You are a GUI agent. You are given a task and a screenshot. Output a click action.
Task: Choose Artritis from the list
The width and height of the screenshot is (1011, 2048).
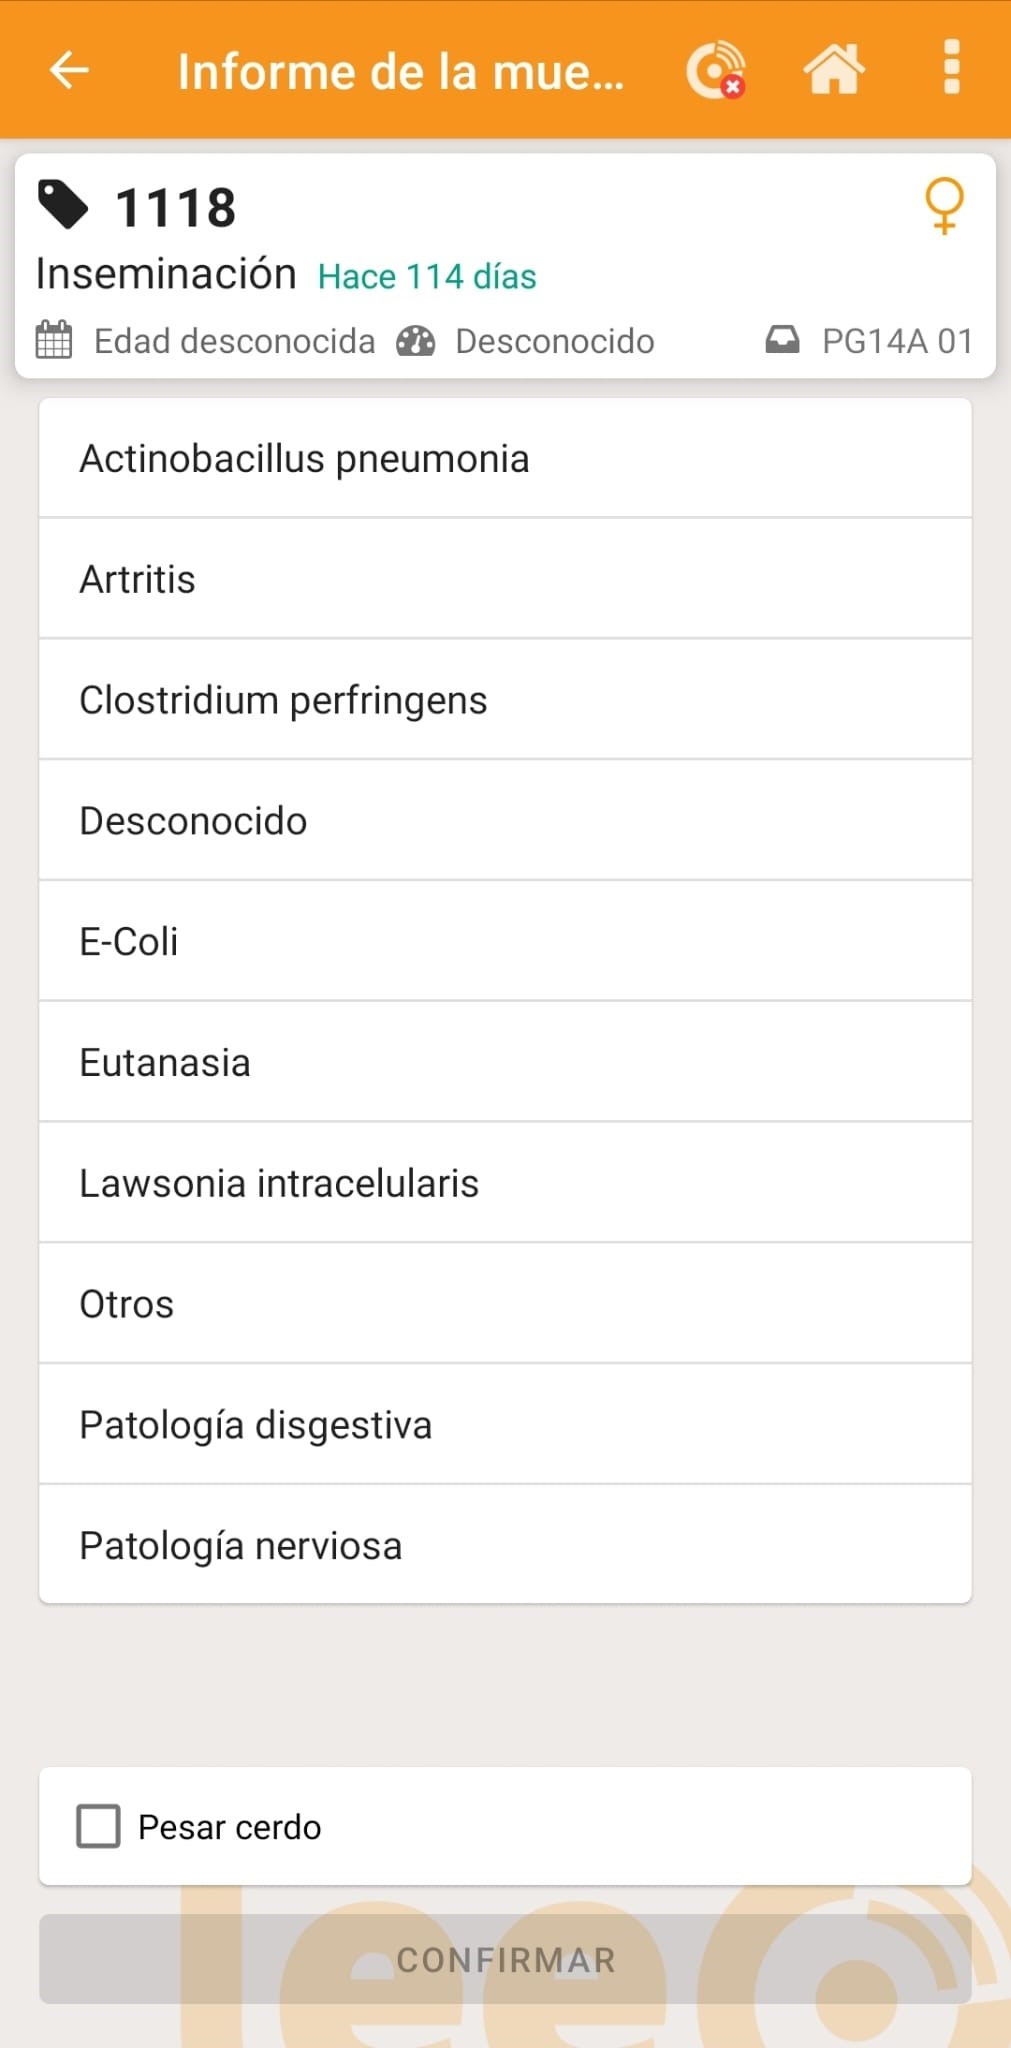505,579
